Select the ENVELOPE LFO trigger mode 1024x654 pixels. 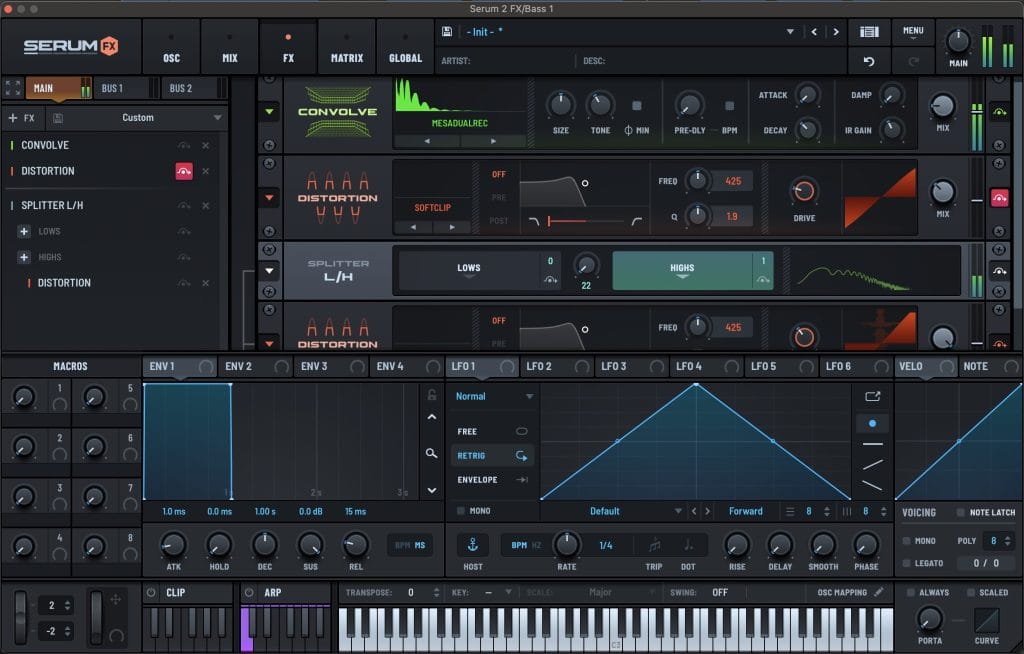[492, 480]
